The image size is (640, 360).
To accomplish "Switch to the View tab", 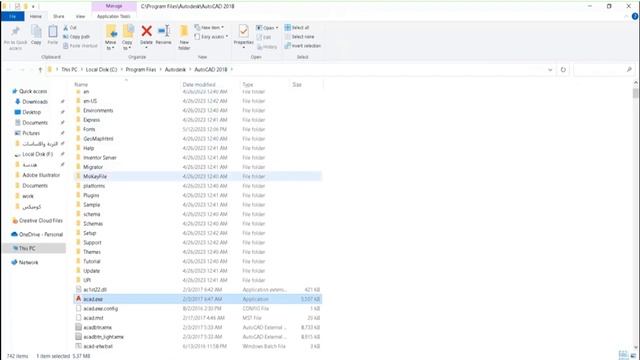I will (x=80, y=16).
